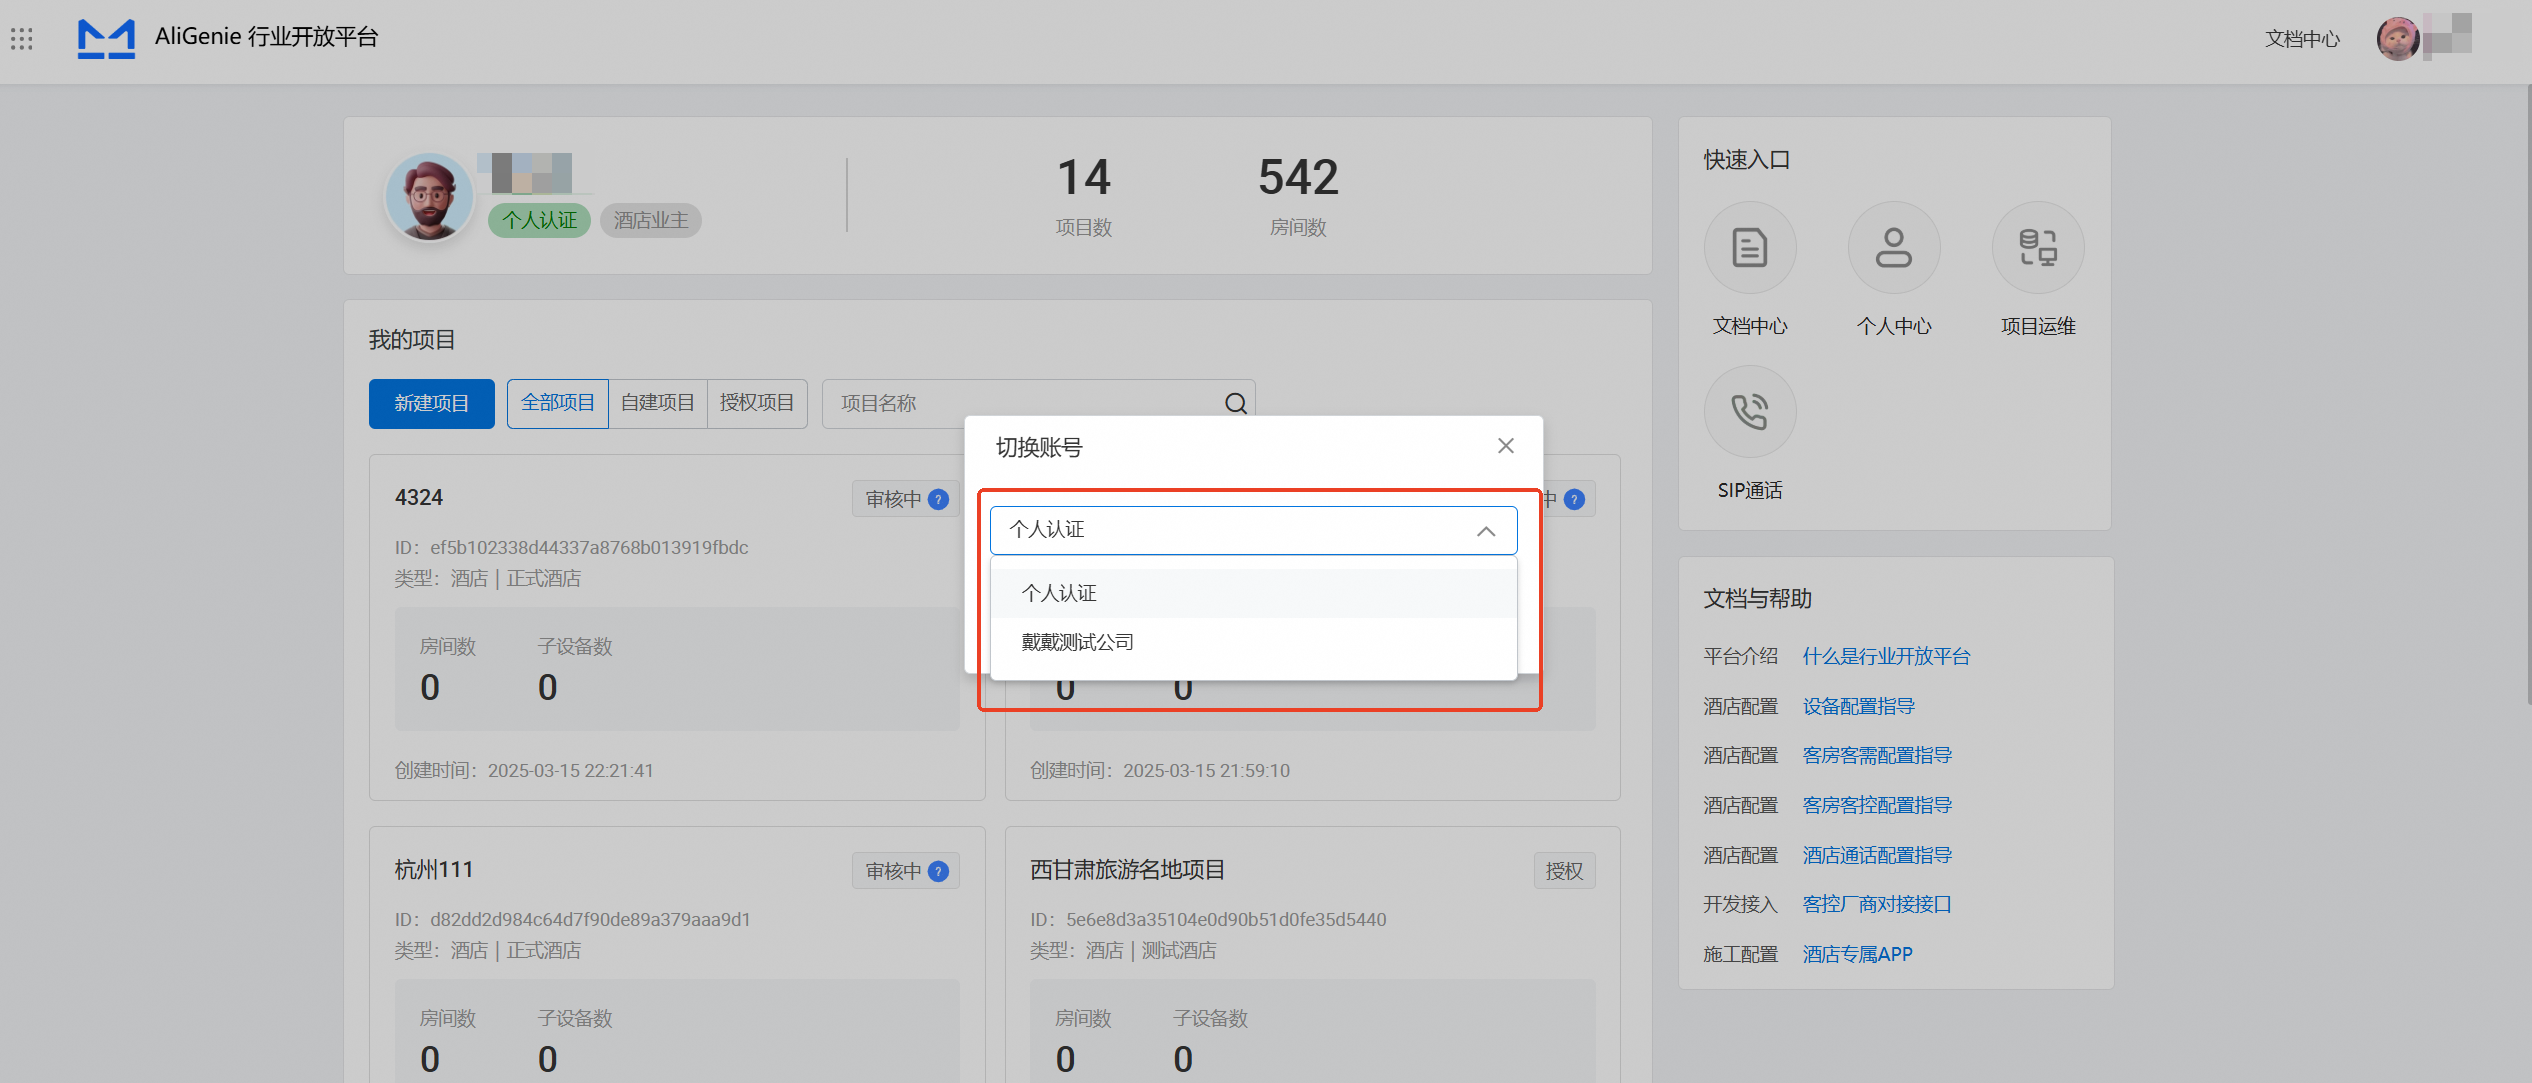
Task: Open 客房客控配置指导 link
Action: [1877, 806]
